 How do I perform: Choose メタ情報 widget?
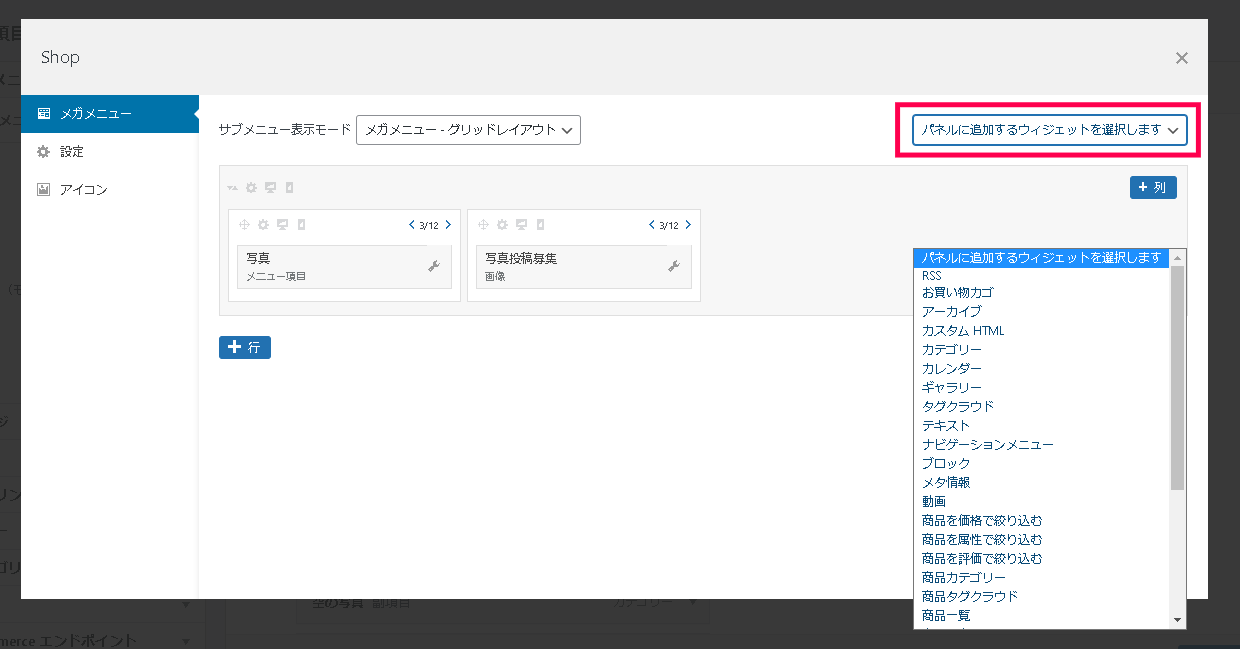click(x=1041, y=483)
